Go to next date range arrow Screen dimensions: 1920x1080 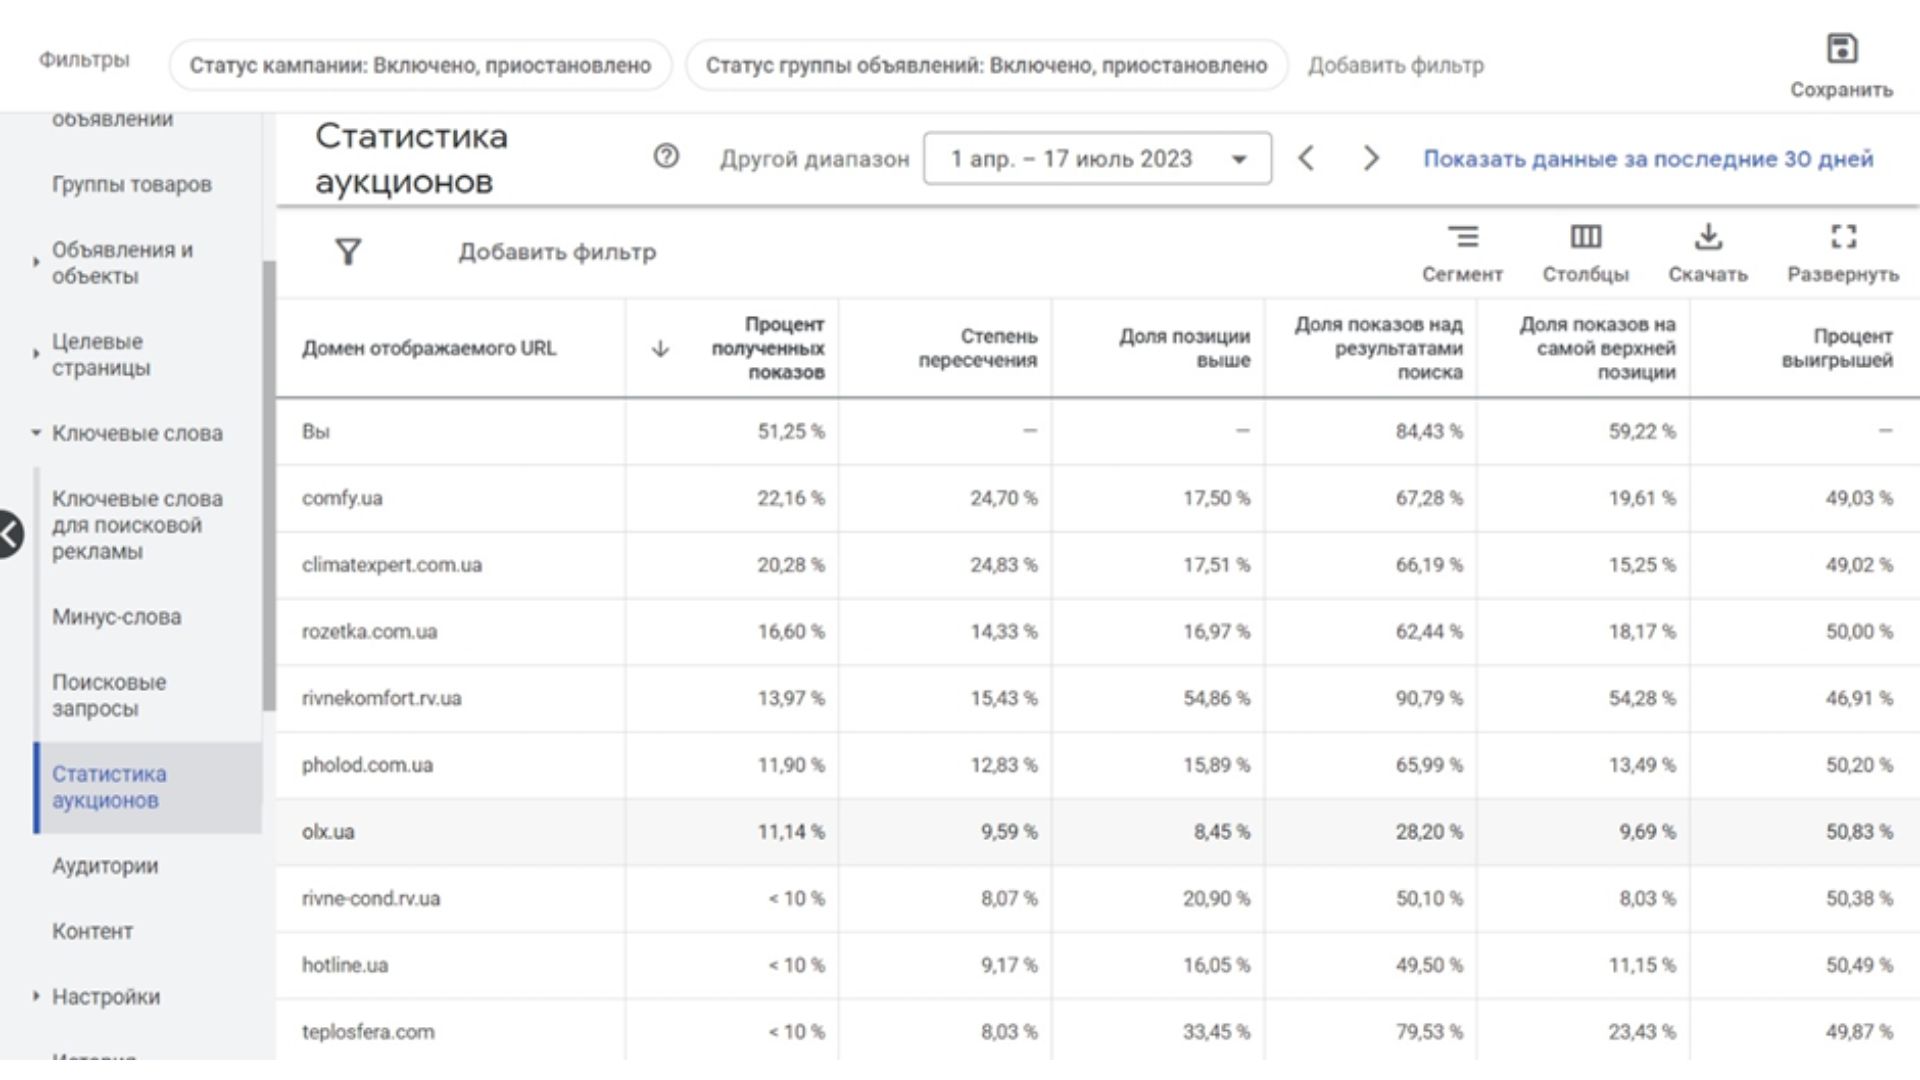[x=1371, y=158]
